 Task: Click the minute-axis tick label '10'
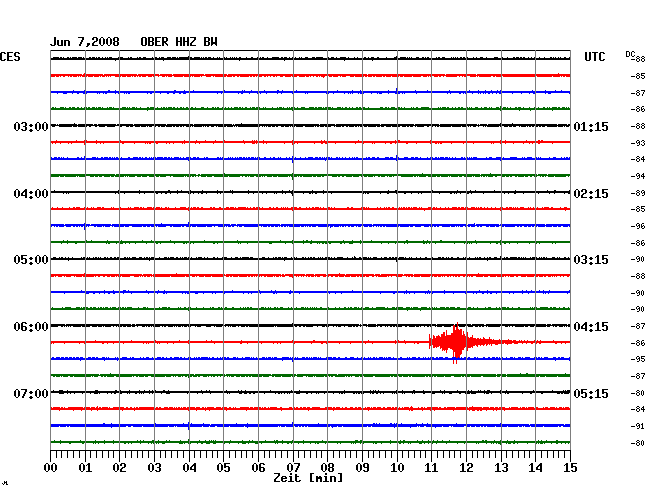(x=397, y=468)
